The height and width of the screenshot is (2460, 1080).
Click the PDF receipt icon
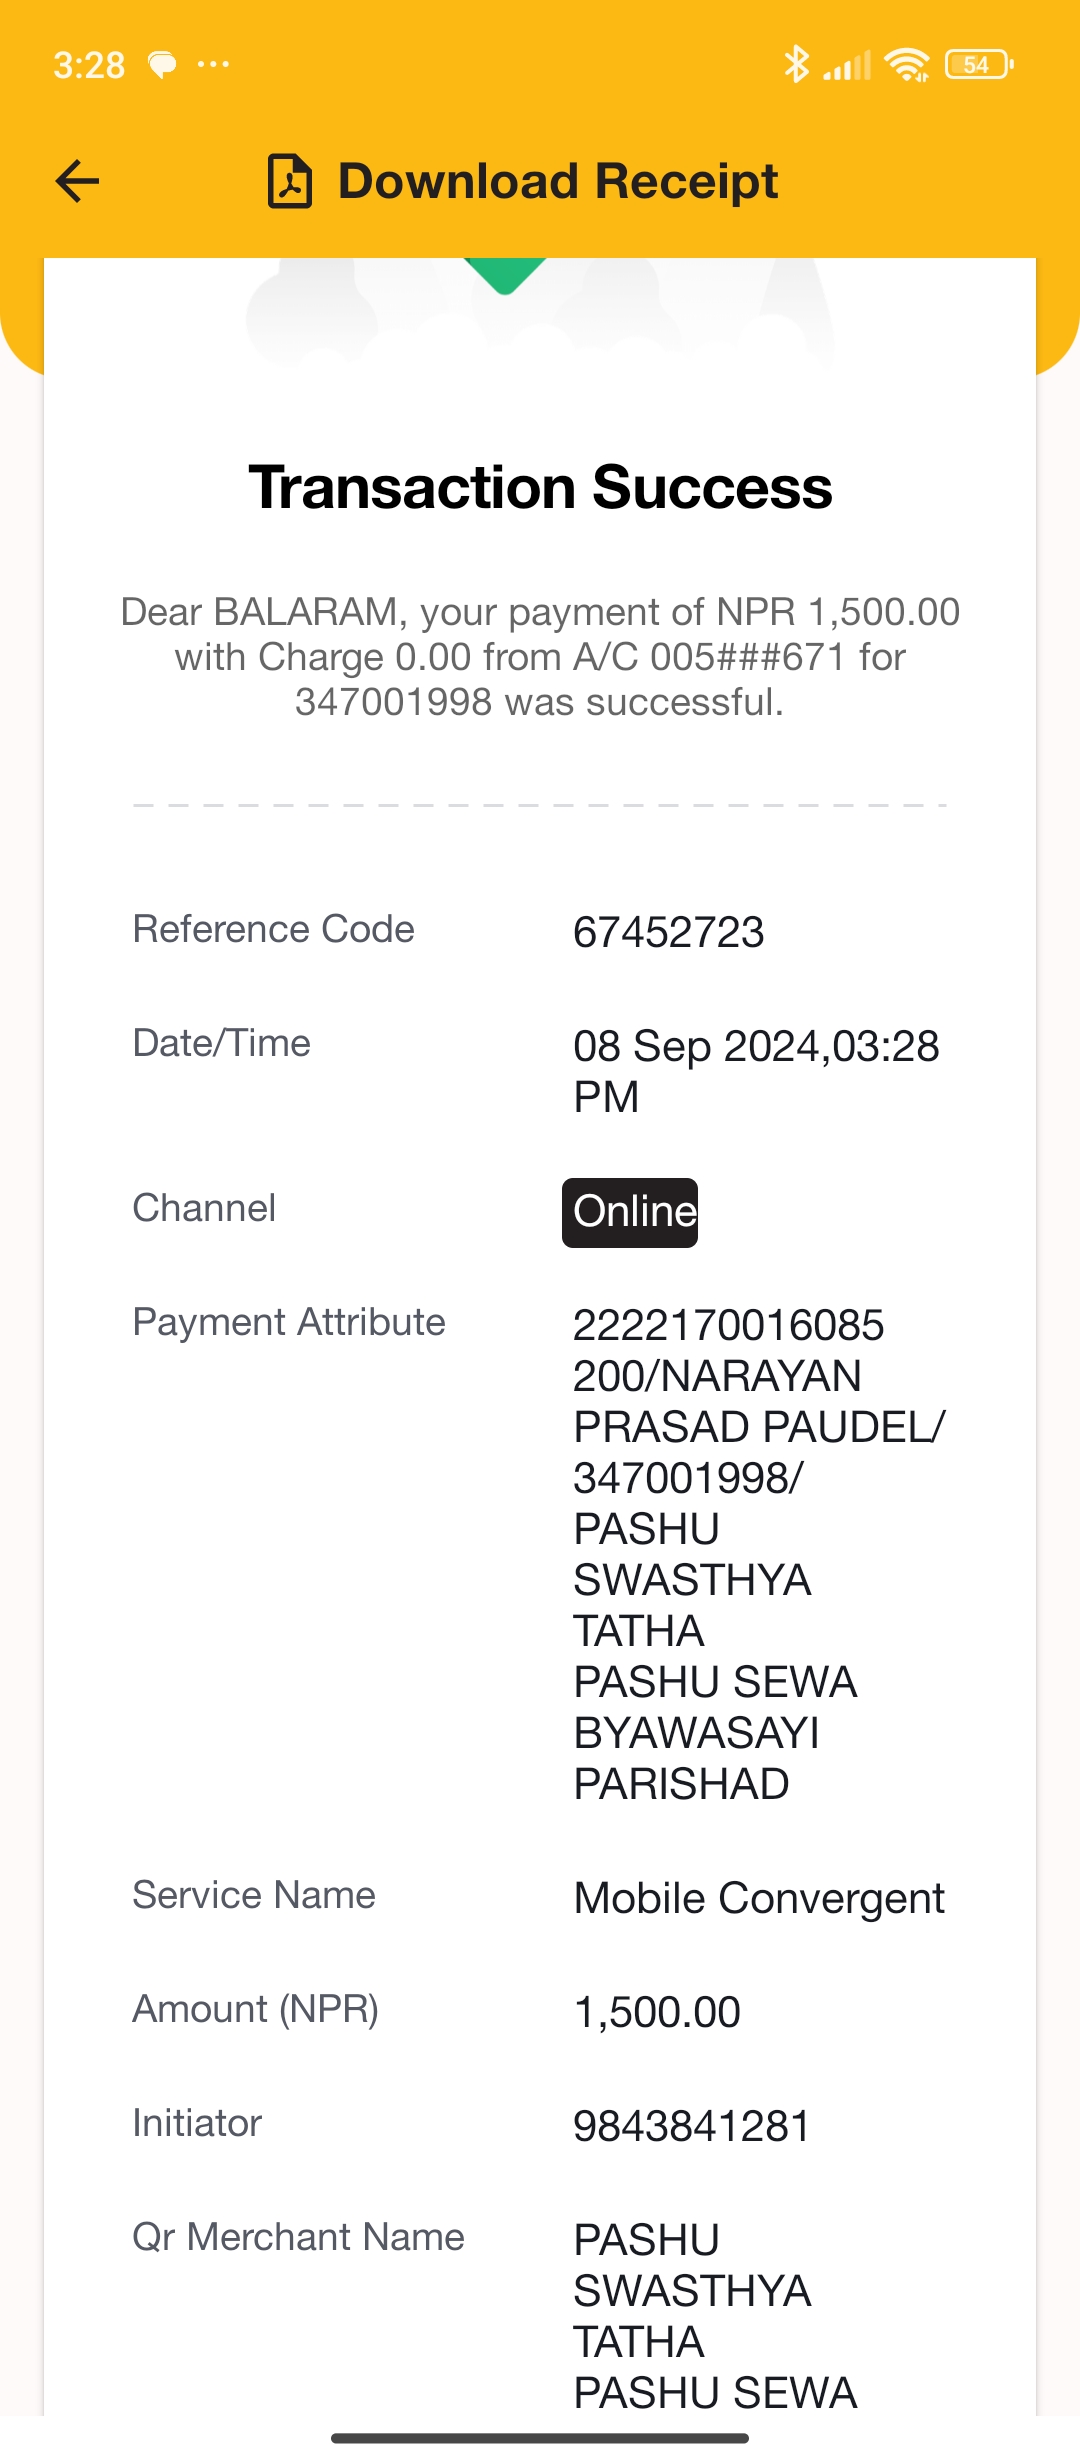[290, 181]
